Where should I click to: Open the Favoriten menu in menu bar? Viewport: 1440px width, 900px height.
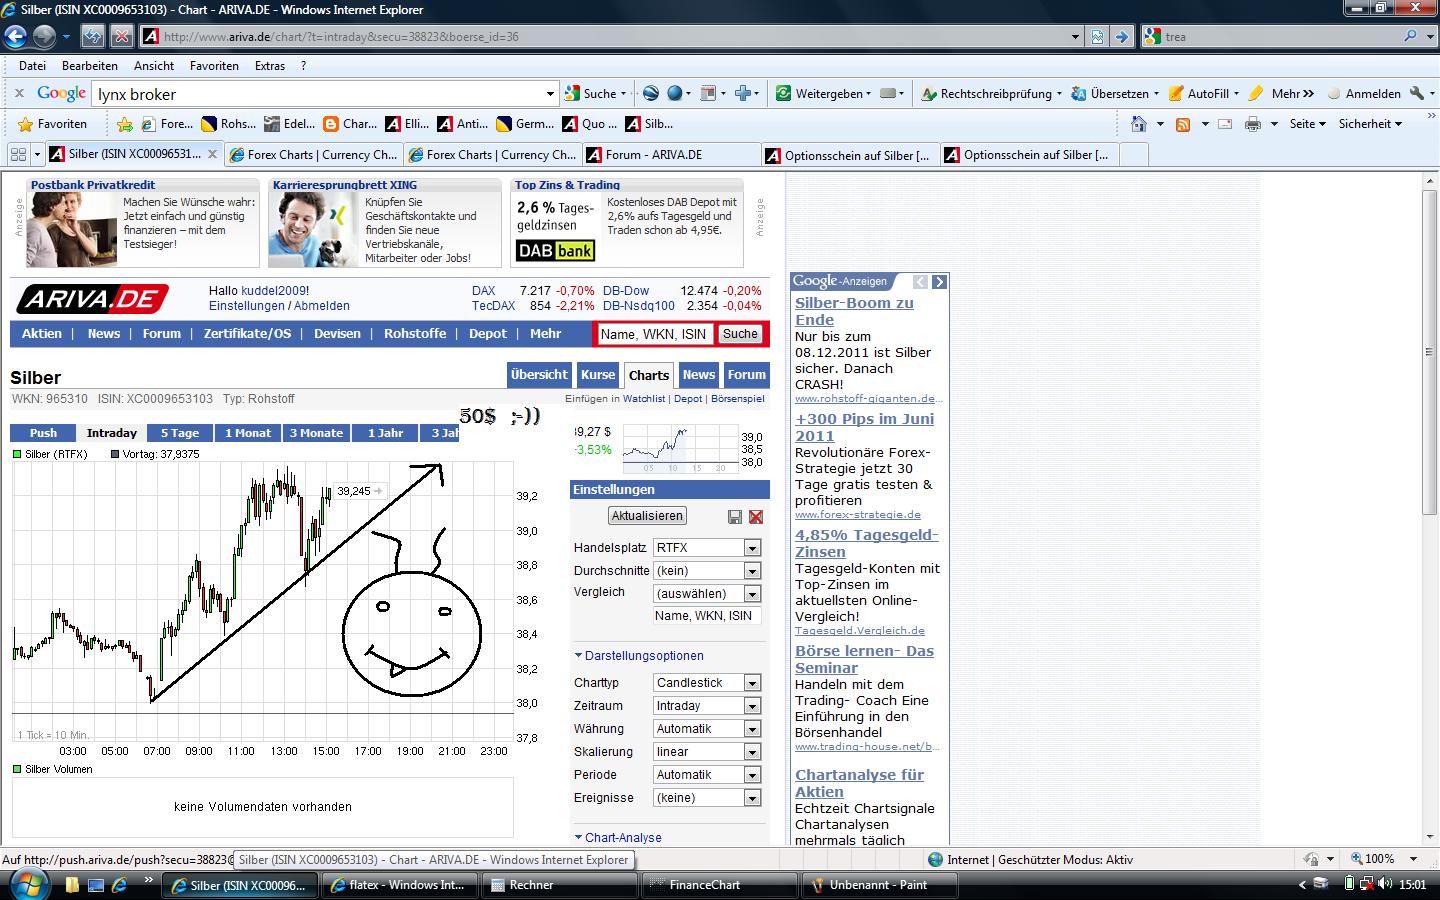214,66
